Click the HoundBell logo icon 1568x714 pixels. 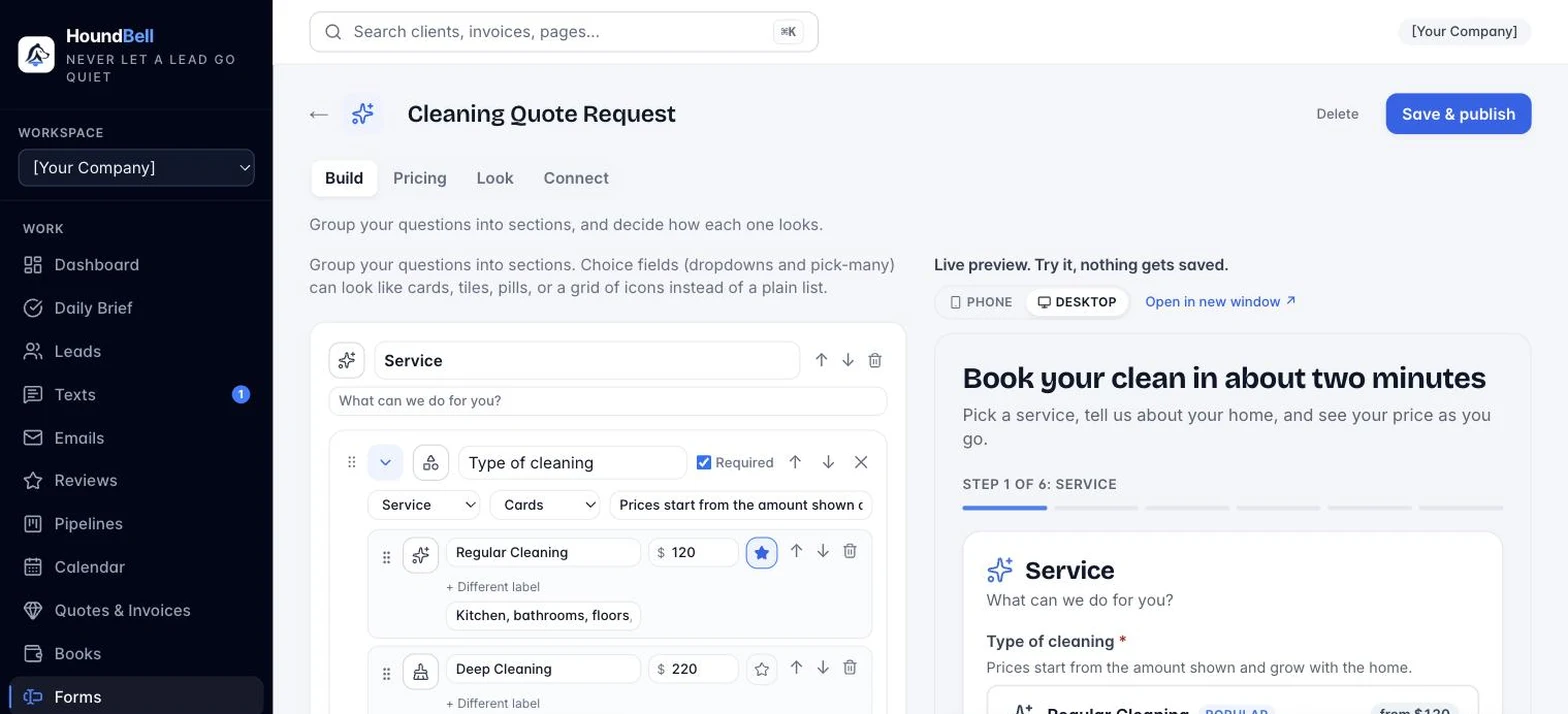37,55
